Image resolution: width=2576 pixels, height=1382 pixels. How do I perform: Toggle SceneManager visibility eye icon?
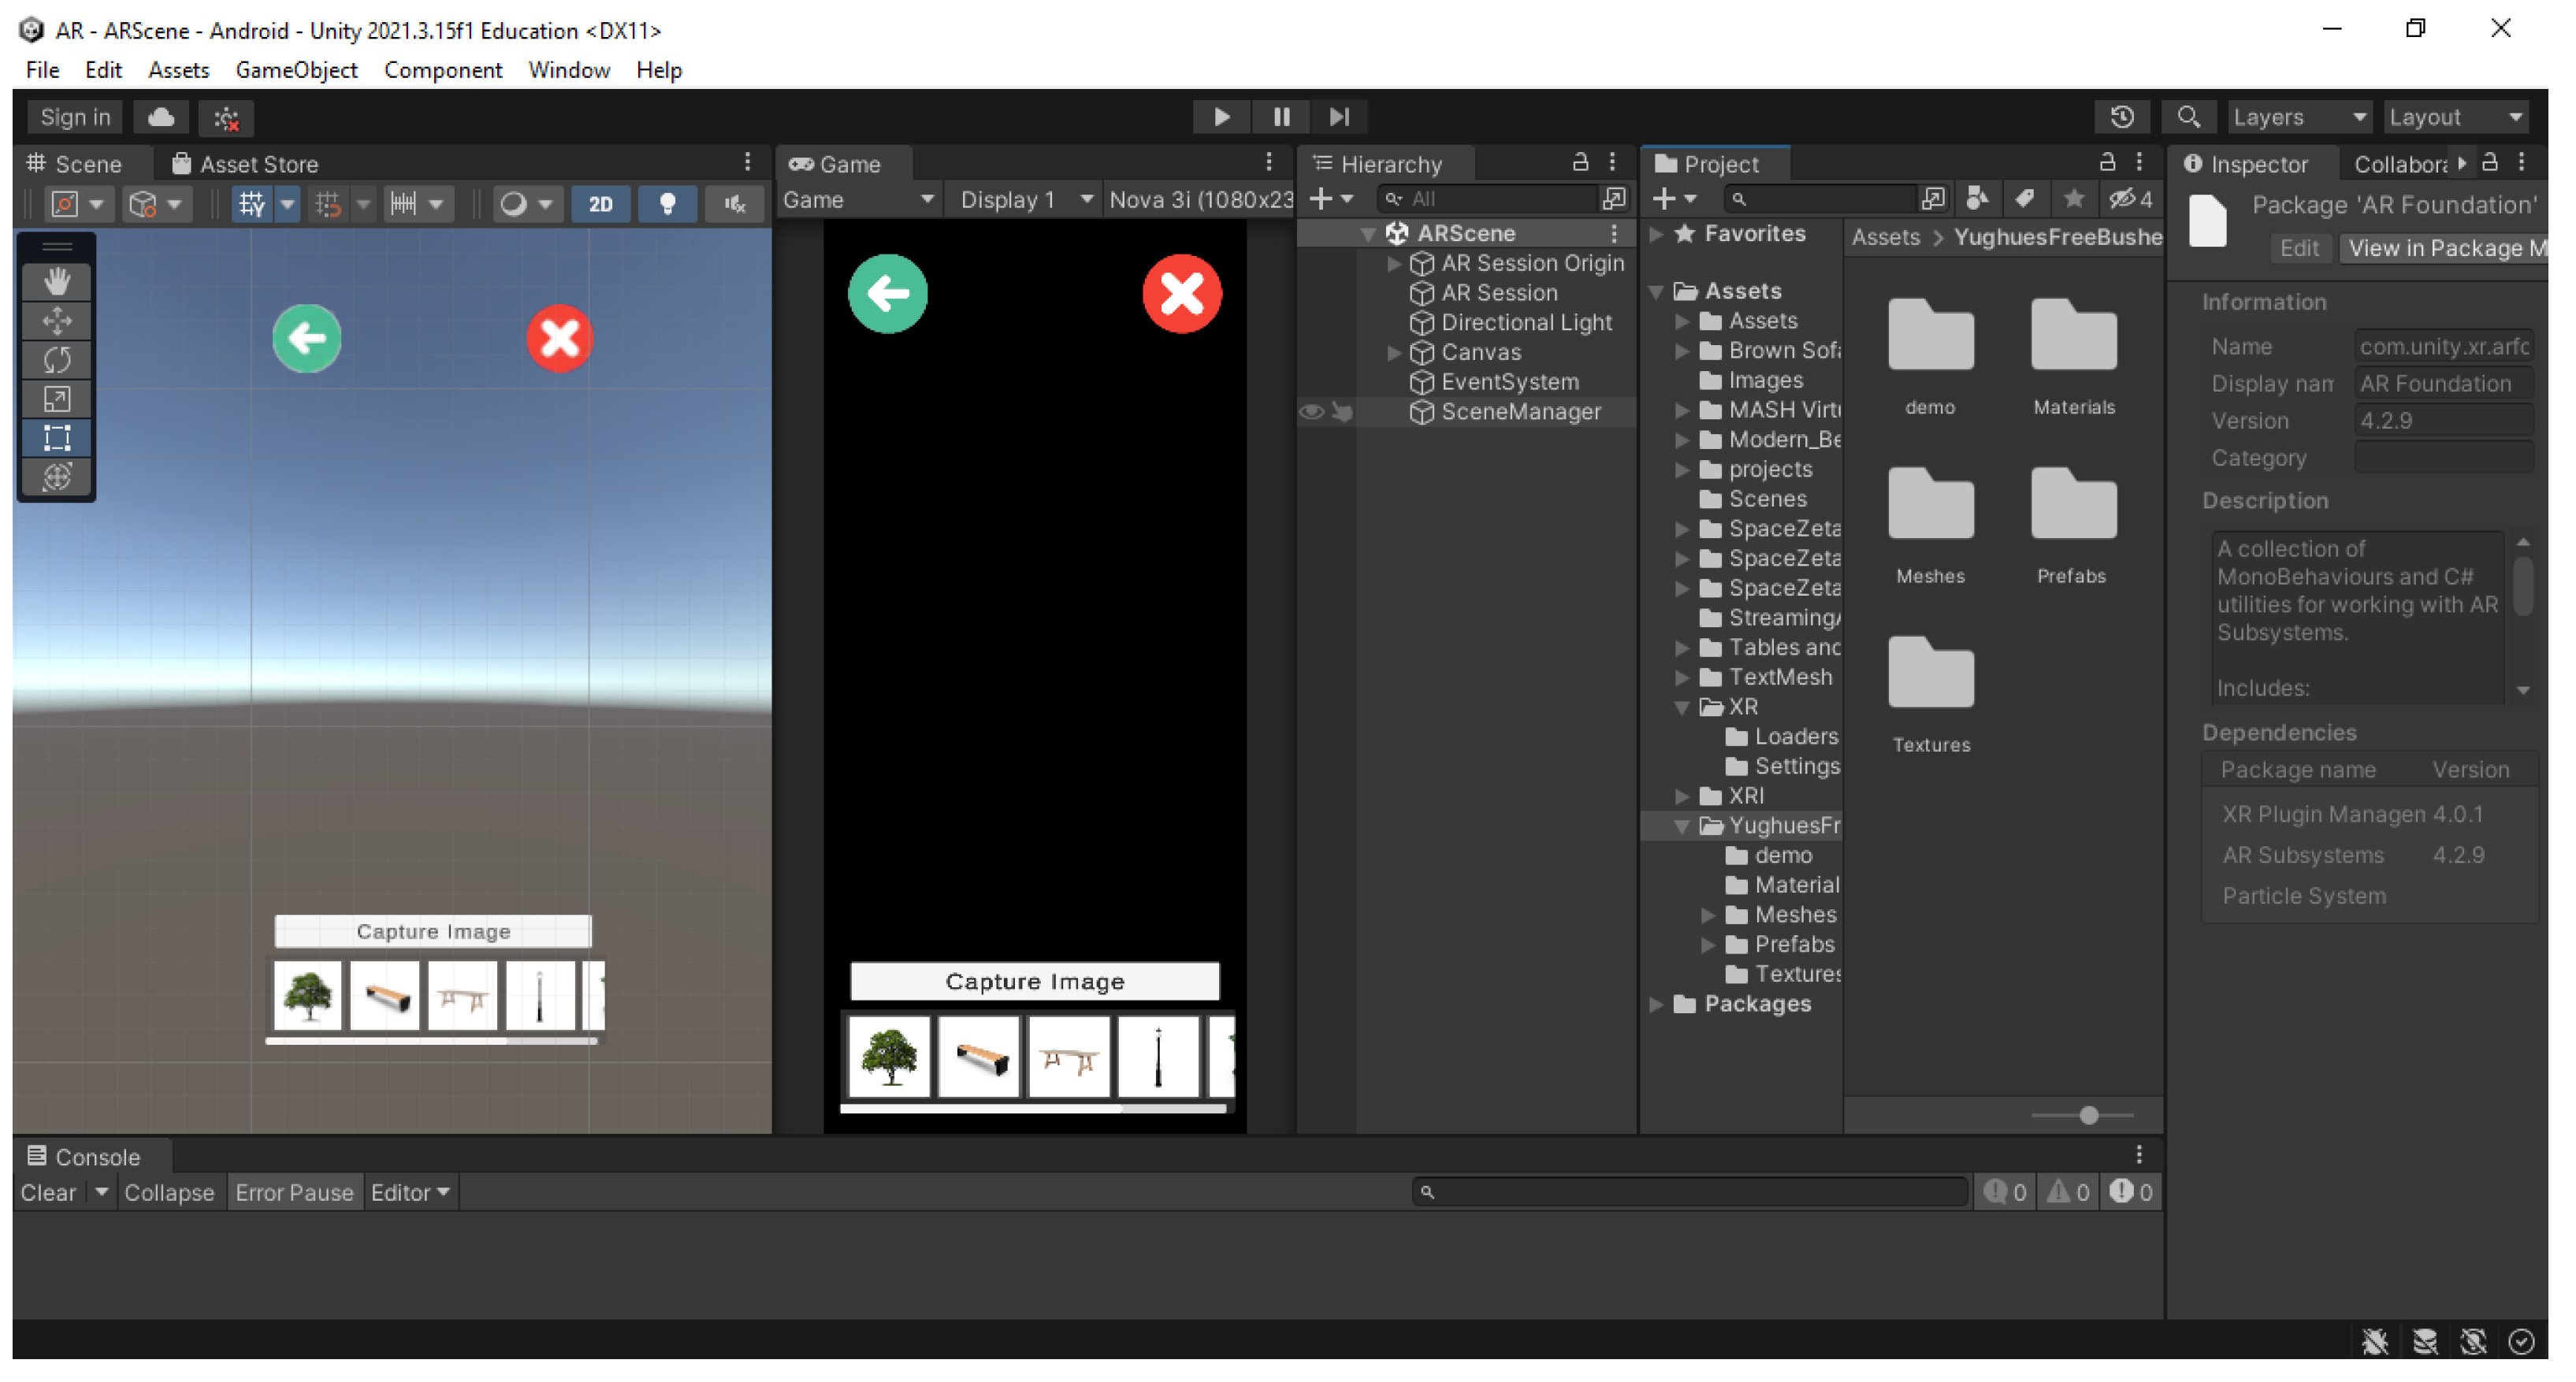tap(1311, 412)
